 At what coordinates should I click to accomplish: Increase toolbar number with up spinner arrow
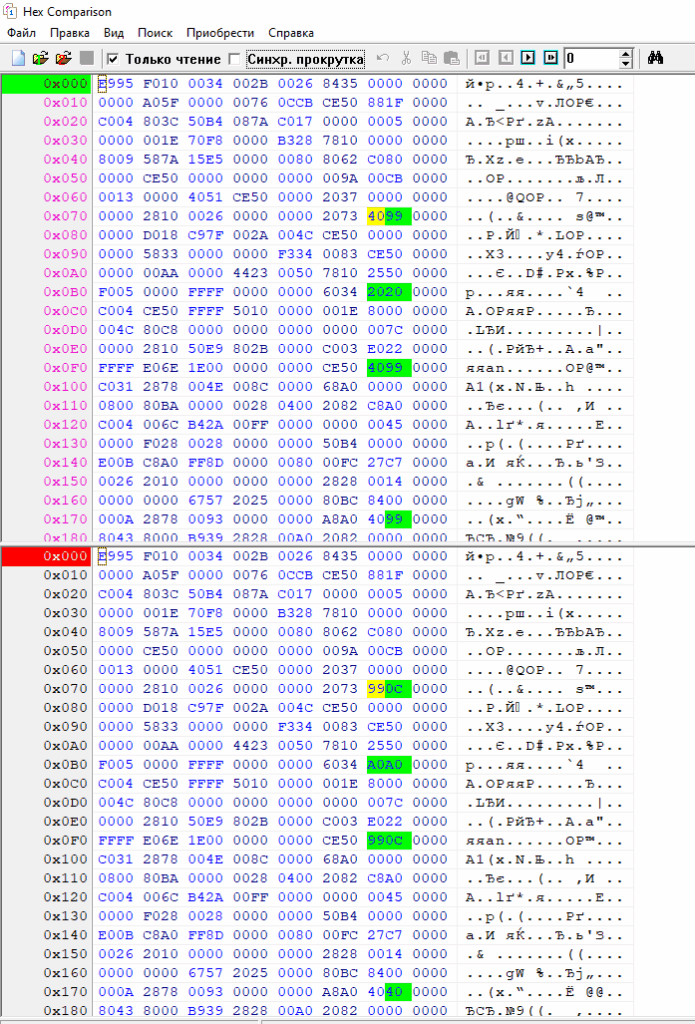coord(626,54)
